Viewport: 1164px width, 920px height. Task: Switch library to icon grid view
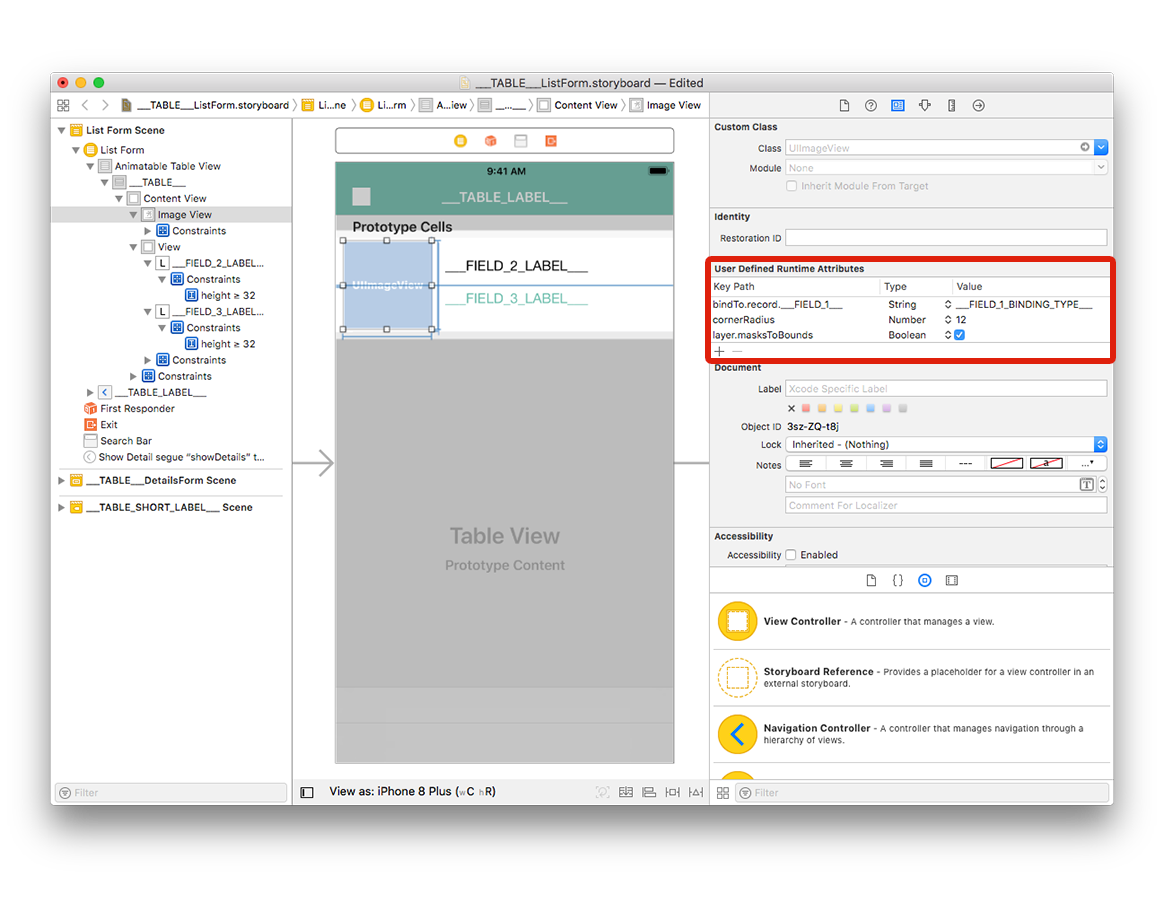tap(722, 793)
